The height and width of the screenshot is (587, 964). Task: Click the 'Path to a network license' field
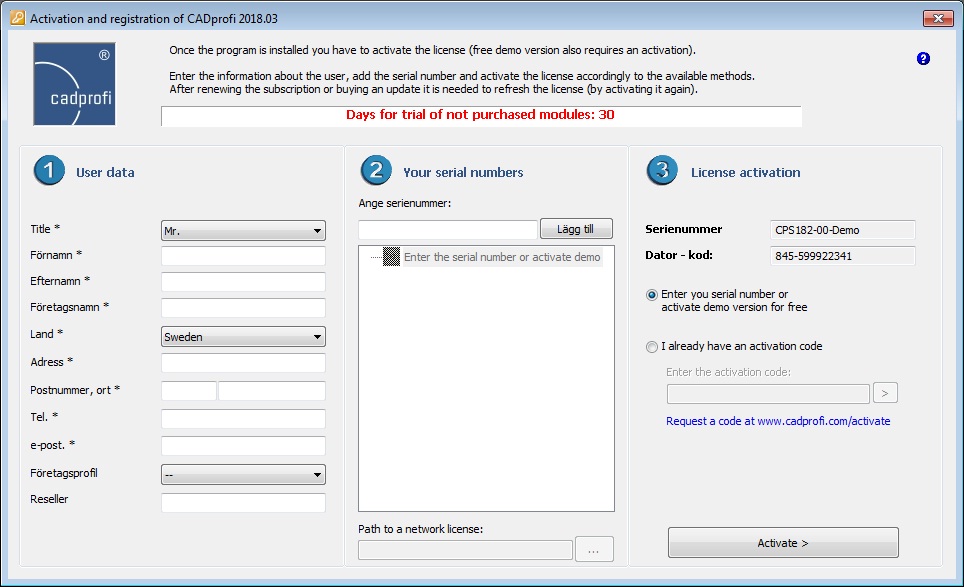465,550
